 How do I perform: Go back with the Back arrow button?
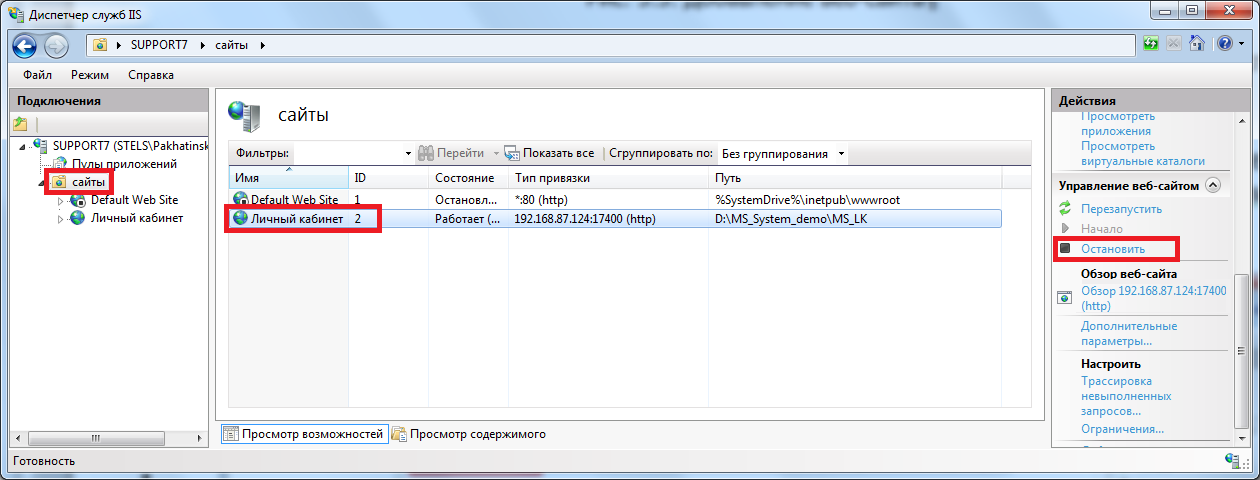(x=25, y=45)
